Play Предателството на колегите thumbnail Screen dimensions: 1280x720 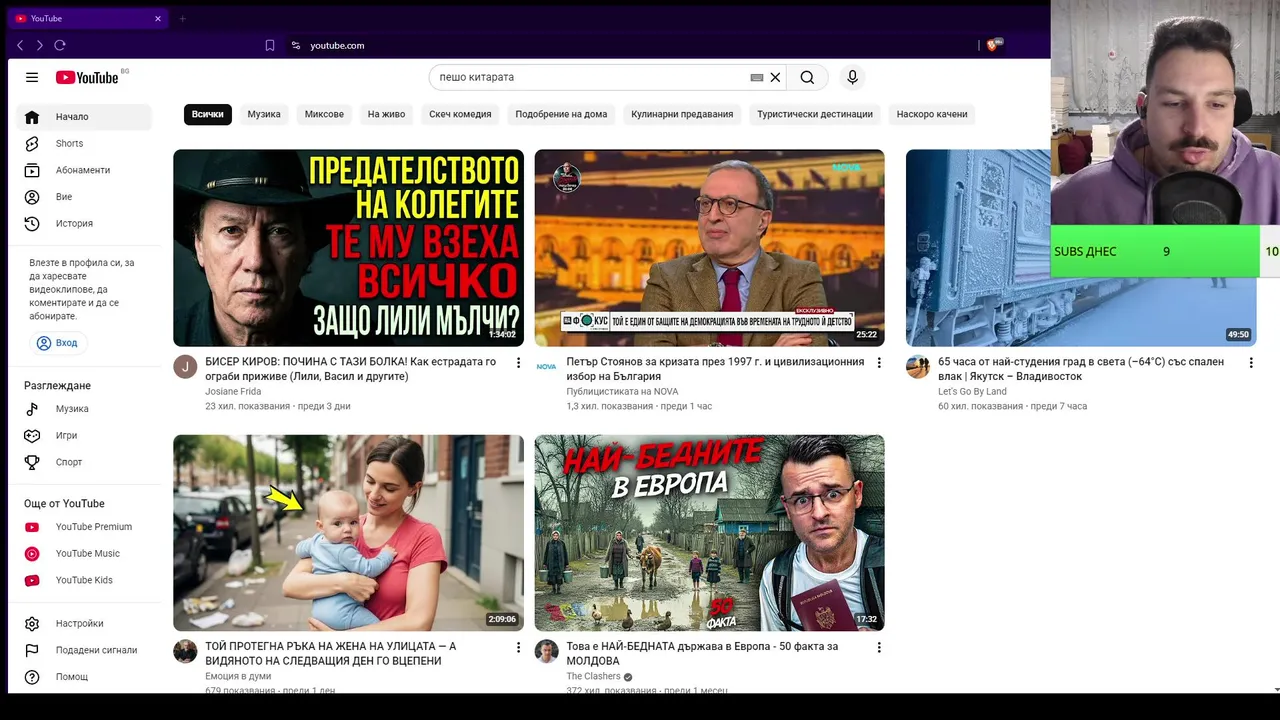(348, 248)
